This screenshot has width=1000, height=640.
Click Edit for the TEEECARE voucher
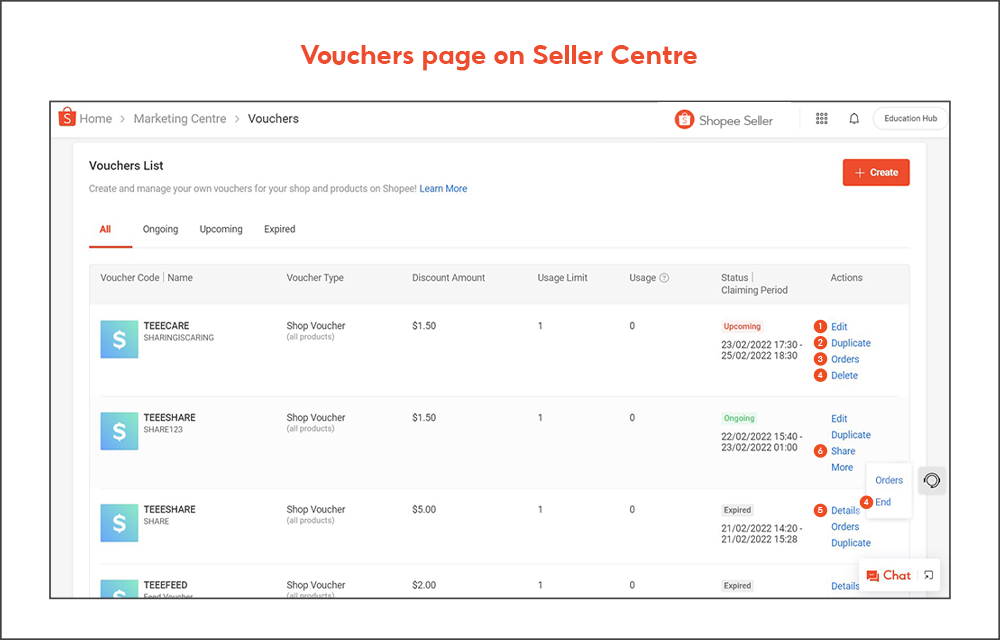[839, 326]
